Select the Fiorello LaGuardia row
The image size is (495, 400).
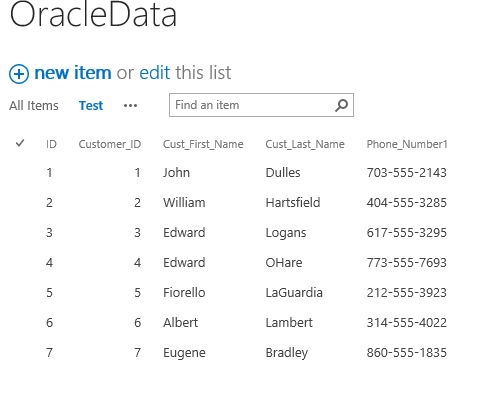[x=247, y=293]
